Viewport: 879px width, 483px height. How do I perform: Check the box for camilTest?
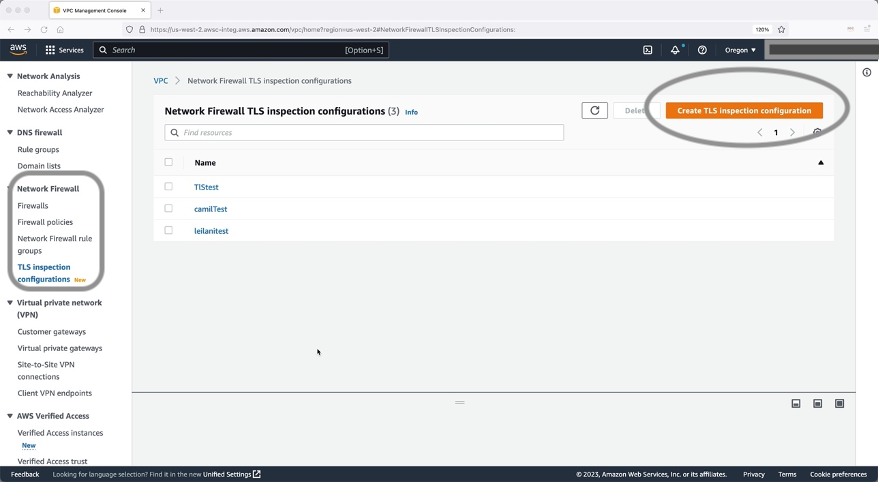tap(169, 208)
